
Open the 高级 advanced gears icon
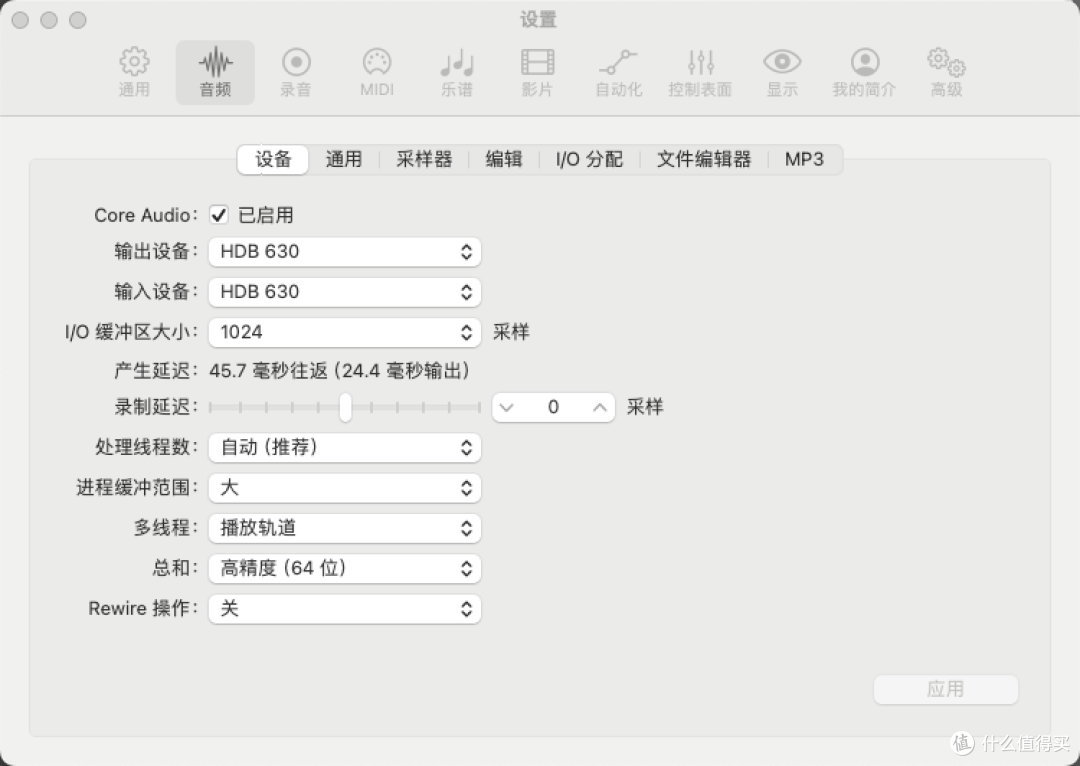pos(946,72)
